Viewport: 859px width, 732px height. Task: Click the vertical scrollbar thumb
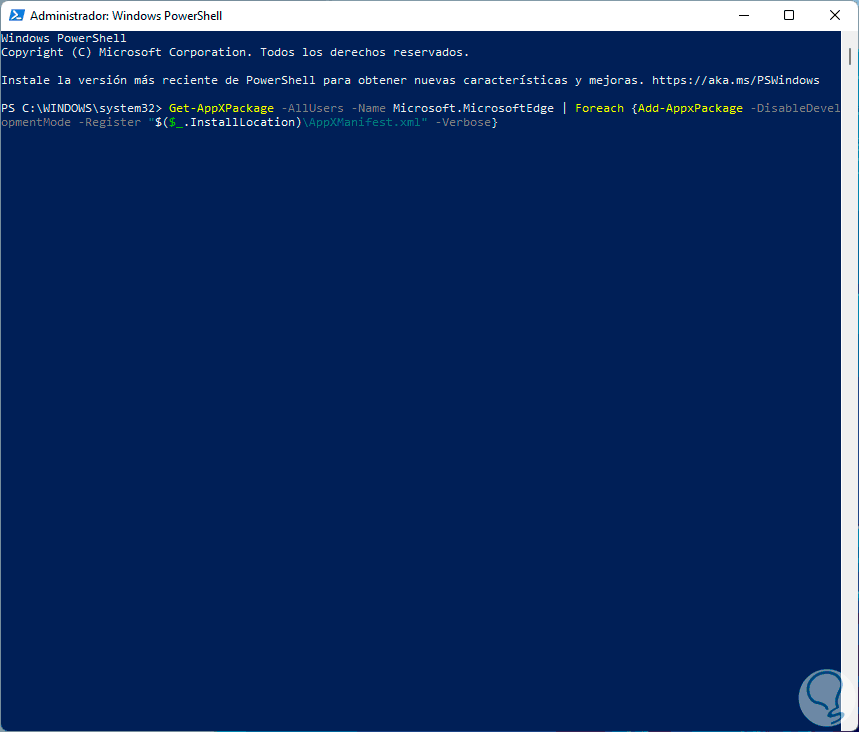(850, 56)
